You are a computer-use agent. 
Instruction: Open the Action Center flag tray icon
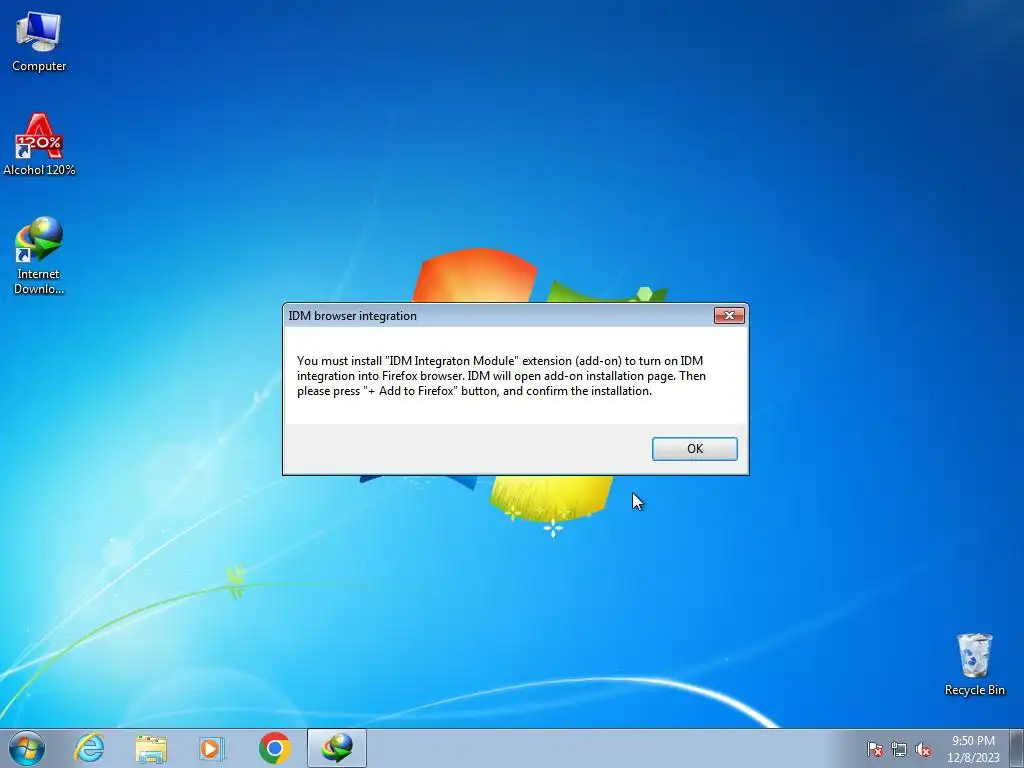[874, 749]
